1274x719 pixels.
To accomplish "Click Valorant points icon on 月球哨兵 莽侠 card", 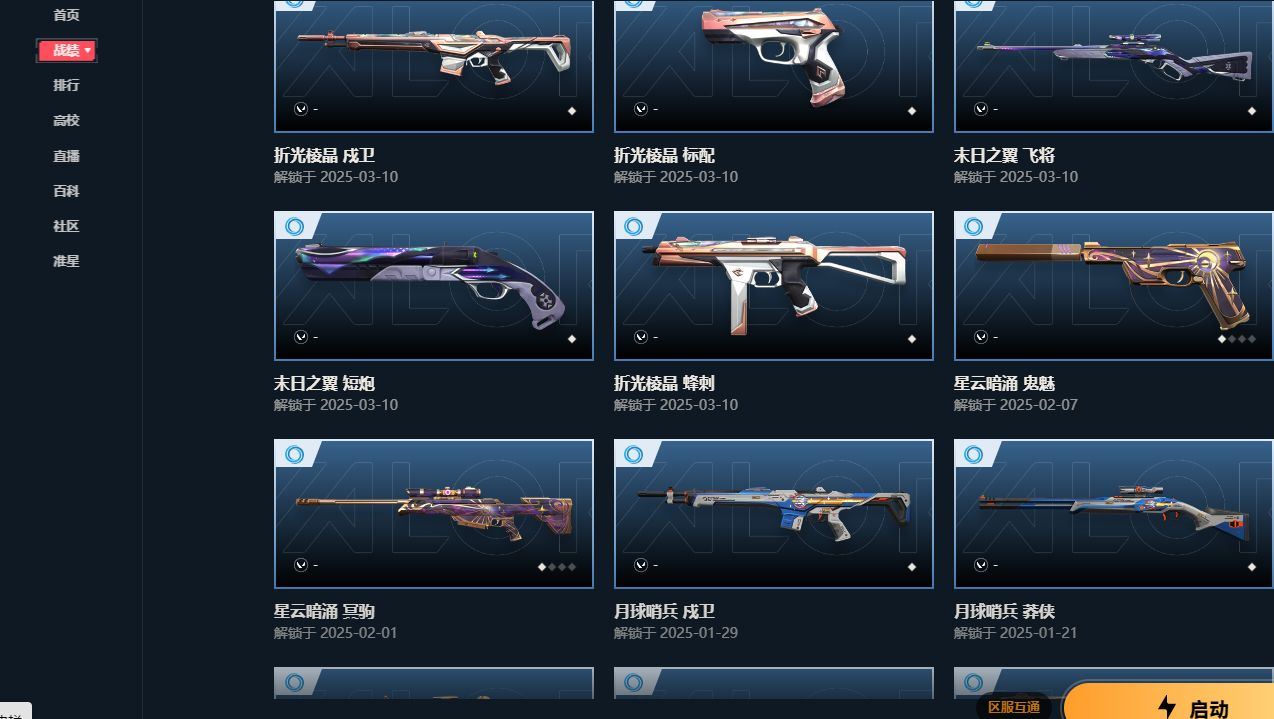I will click(x=980, y=565).
